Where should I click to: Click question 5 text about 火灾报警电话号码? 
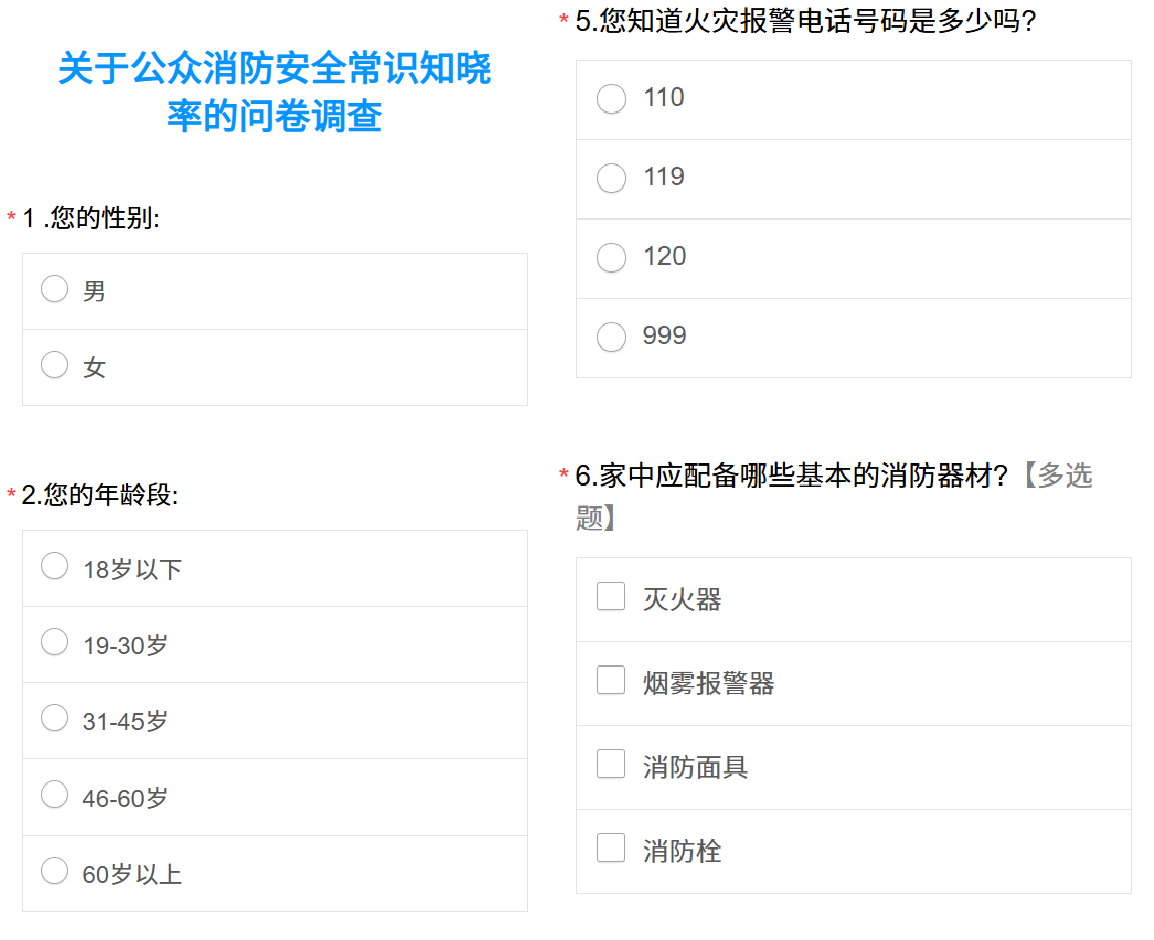tap(806, 21)
